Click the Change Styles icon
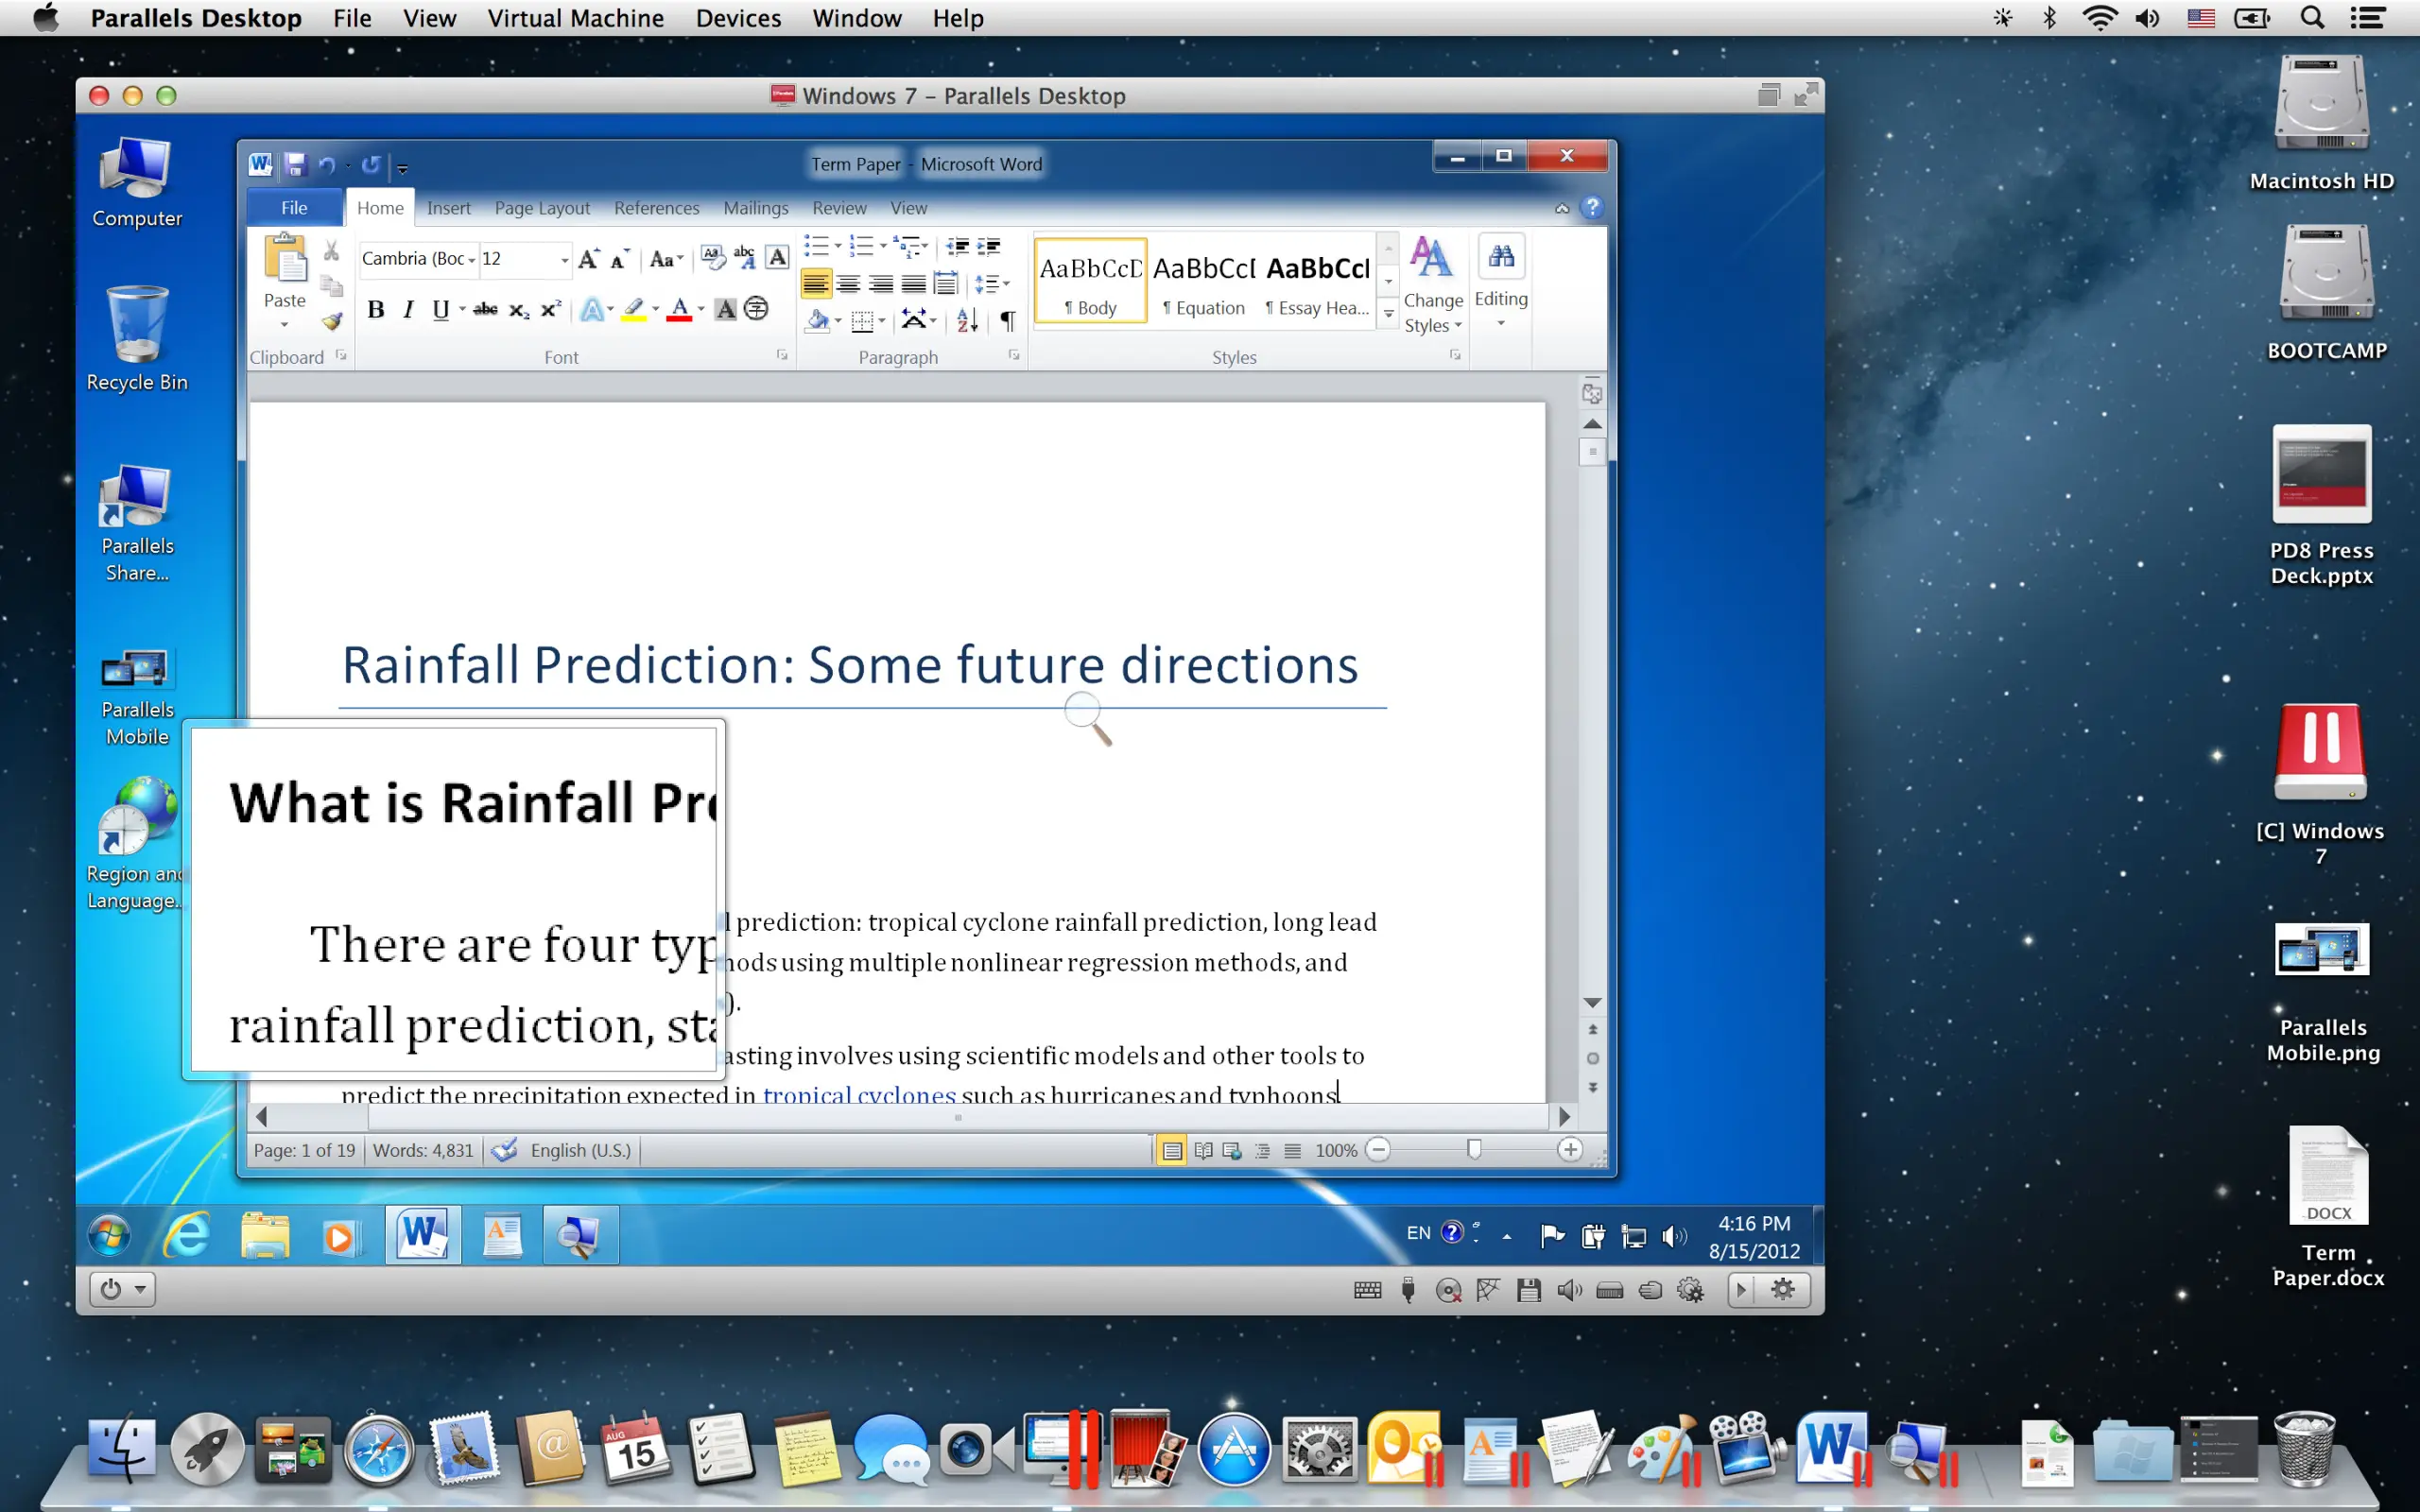This screenshot has height=1512, width=2420. (x=1432, y=258)
